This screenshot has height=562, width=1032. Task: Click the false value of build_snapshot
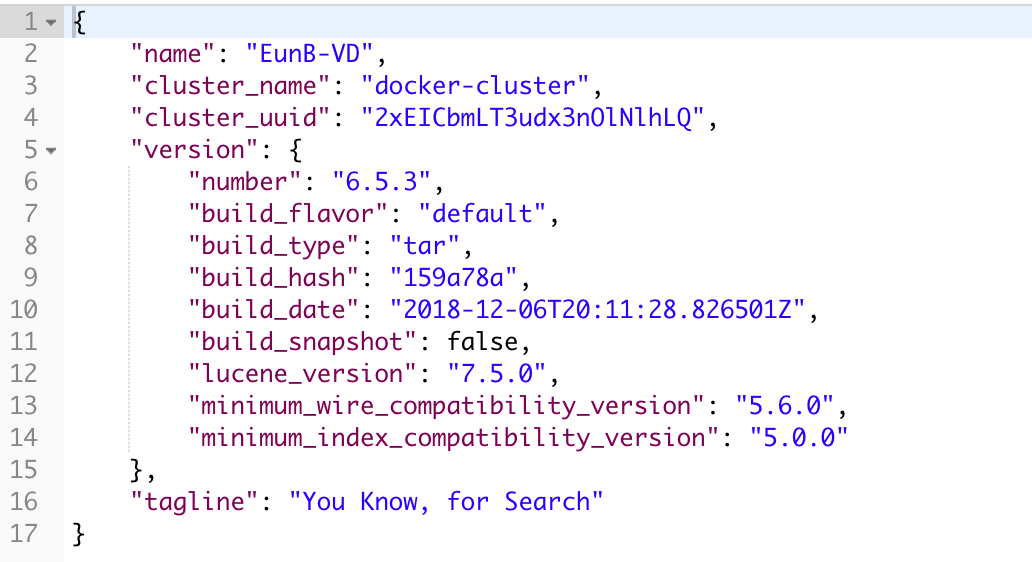(482, 341)
